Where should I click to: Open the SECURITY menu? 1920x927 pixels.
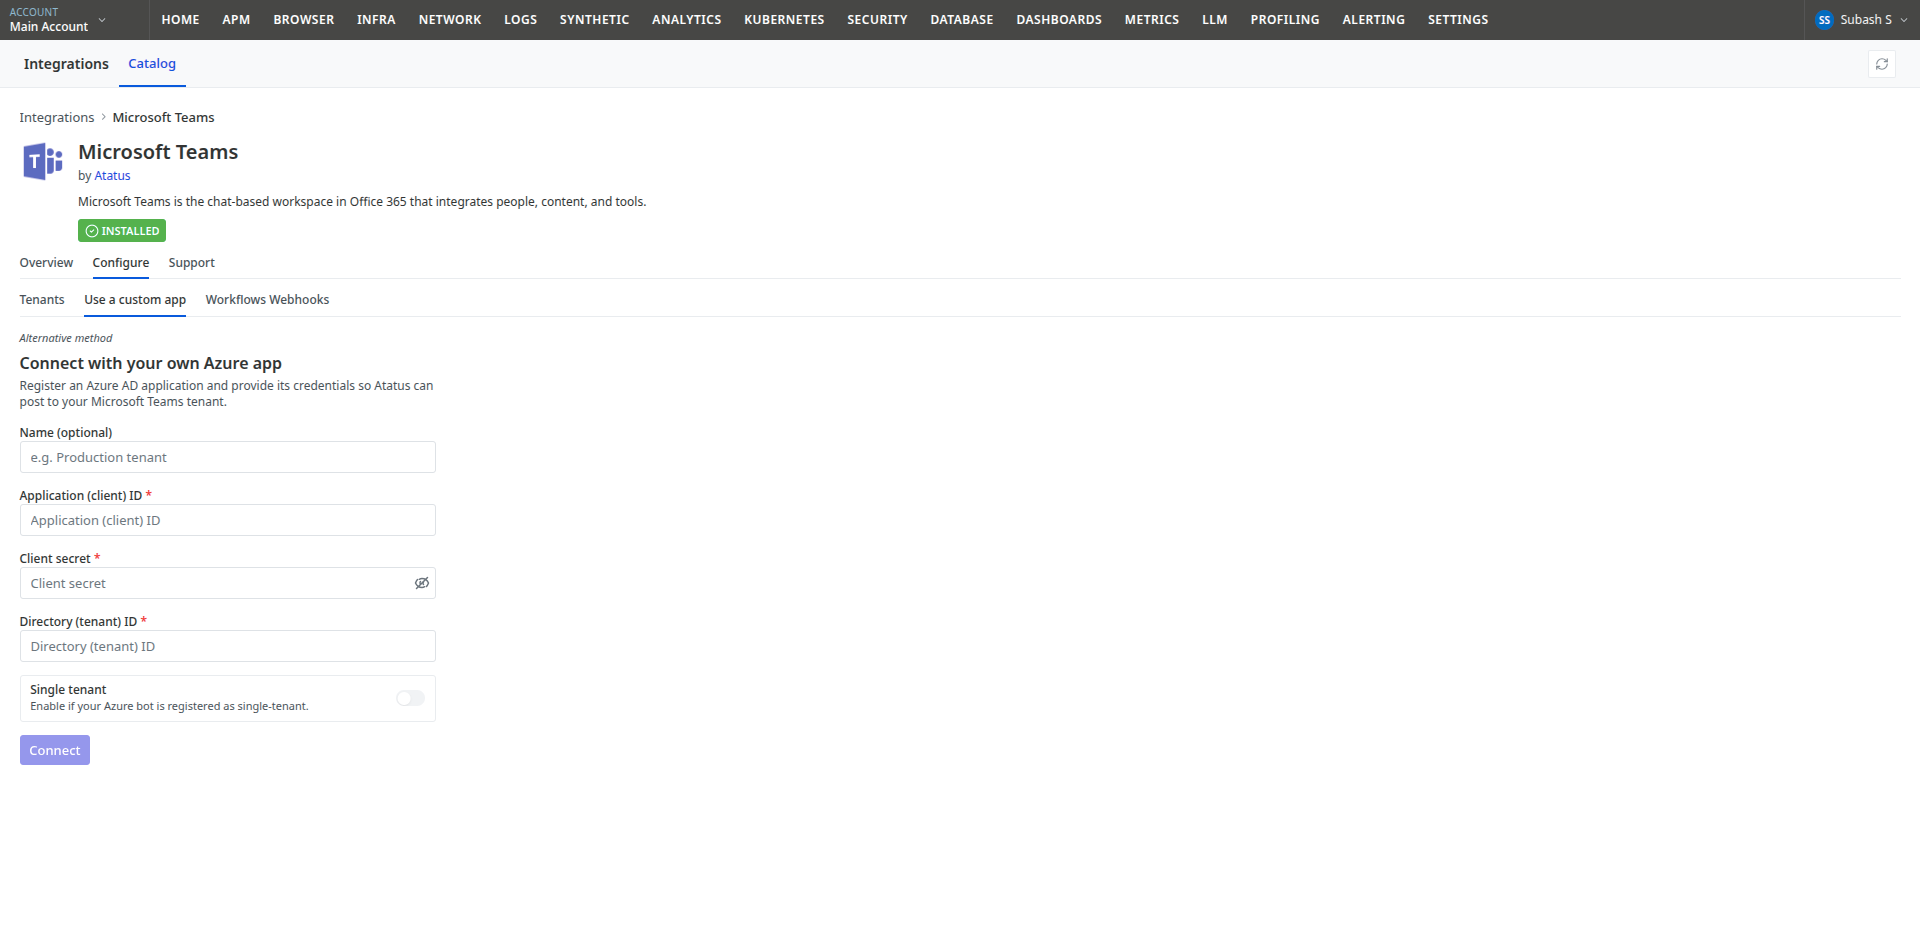coord(877,20)
